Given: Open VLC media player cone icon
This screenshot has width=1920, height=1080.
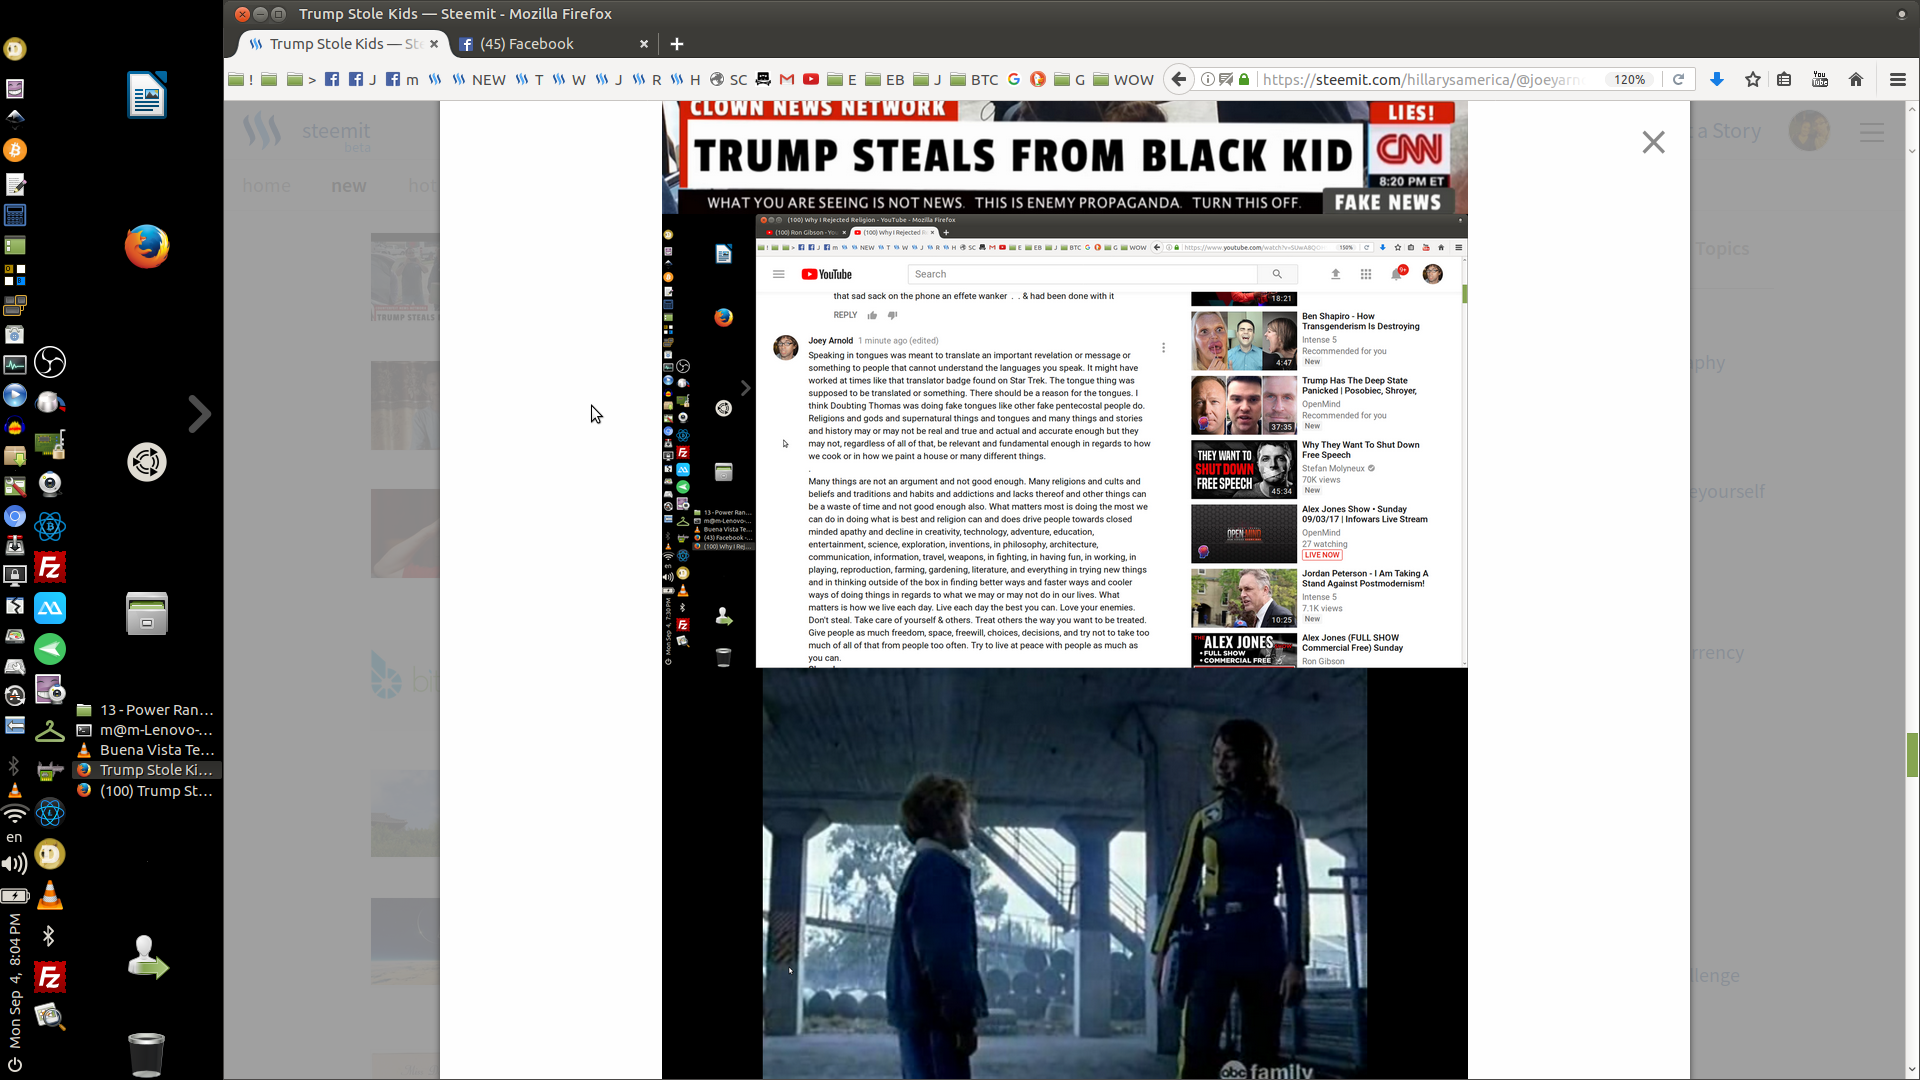Looking at the screenshot, I should [x=50, y=896].
